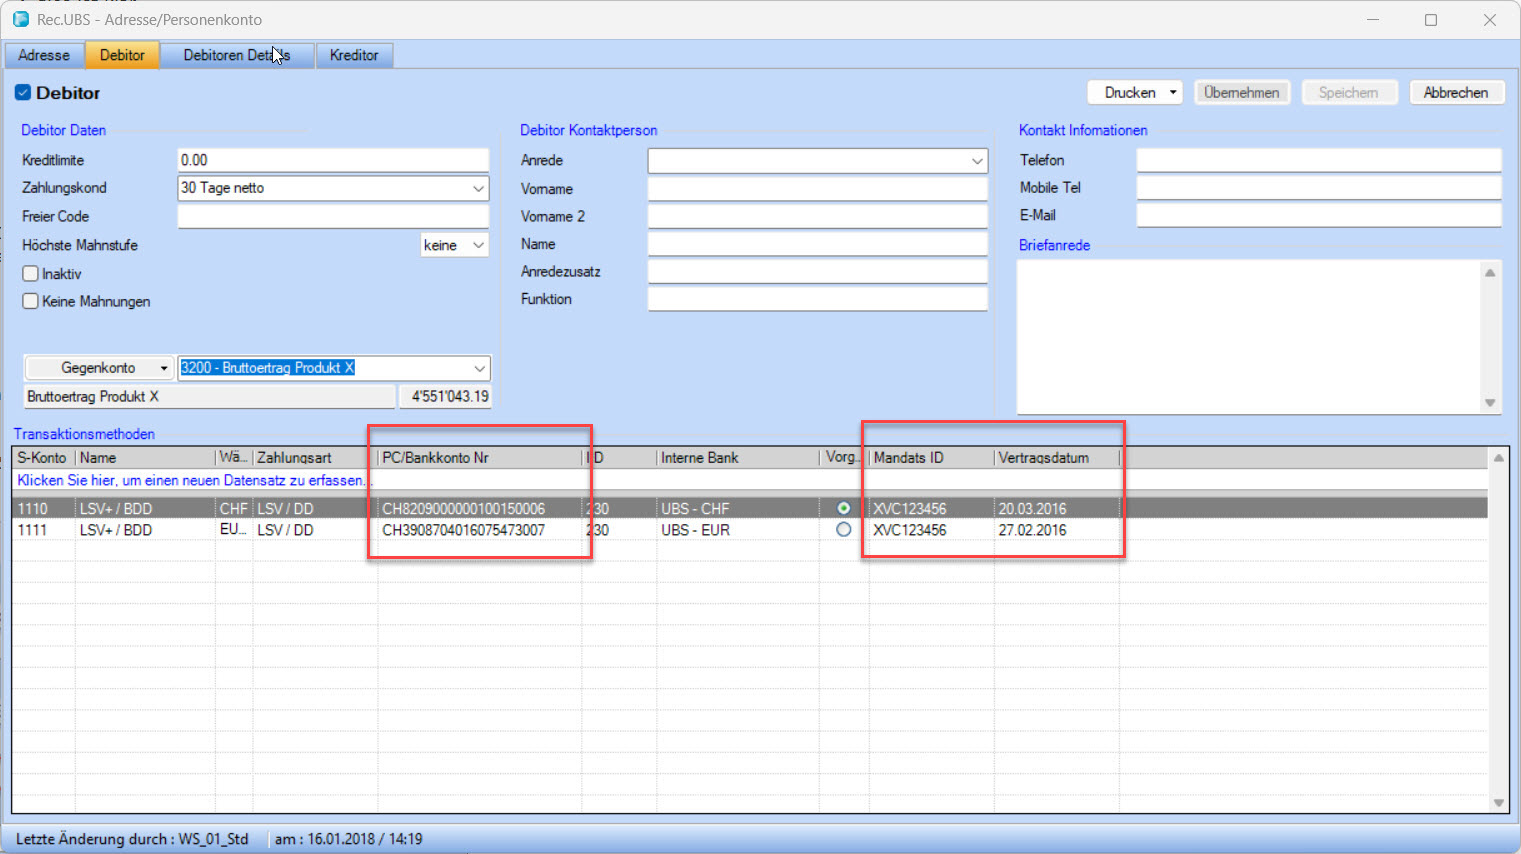
Task: Click into the Telefon input field
Action: tap(1318, 160)
